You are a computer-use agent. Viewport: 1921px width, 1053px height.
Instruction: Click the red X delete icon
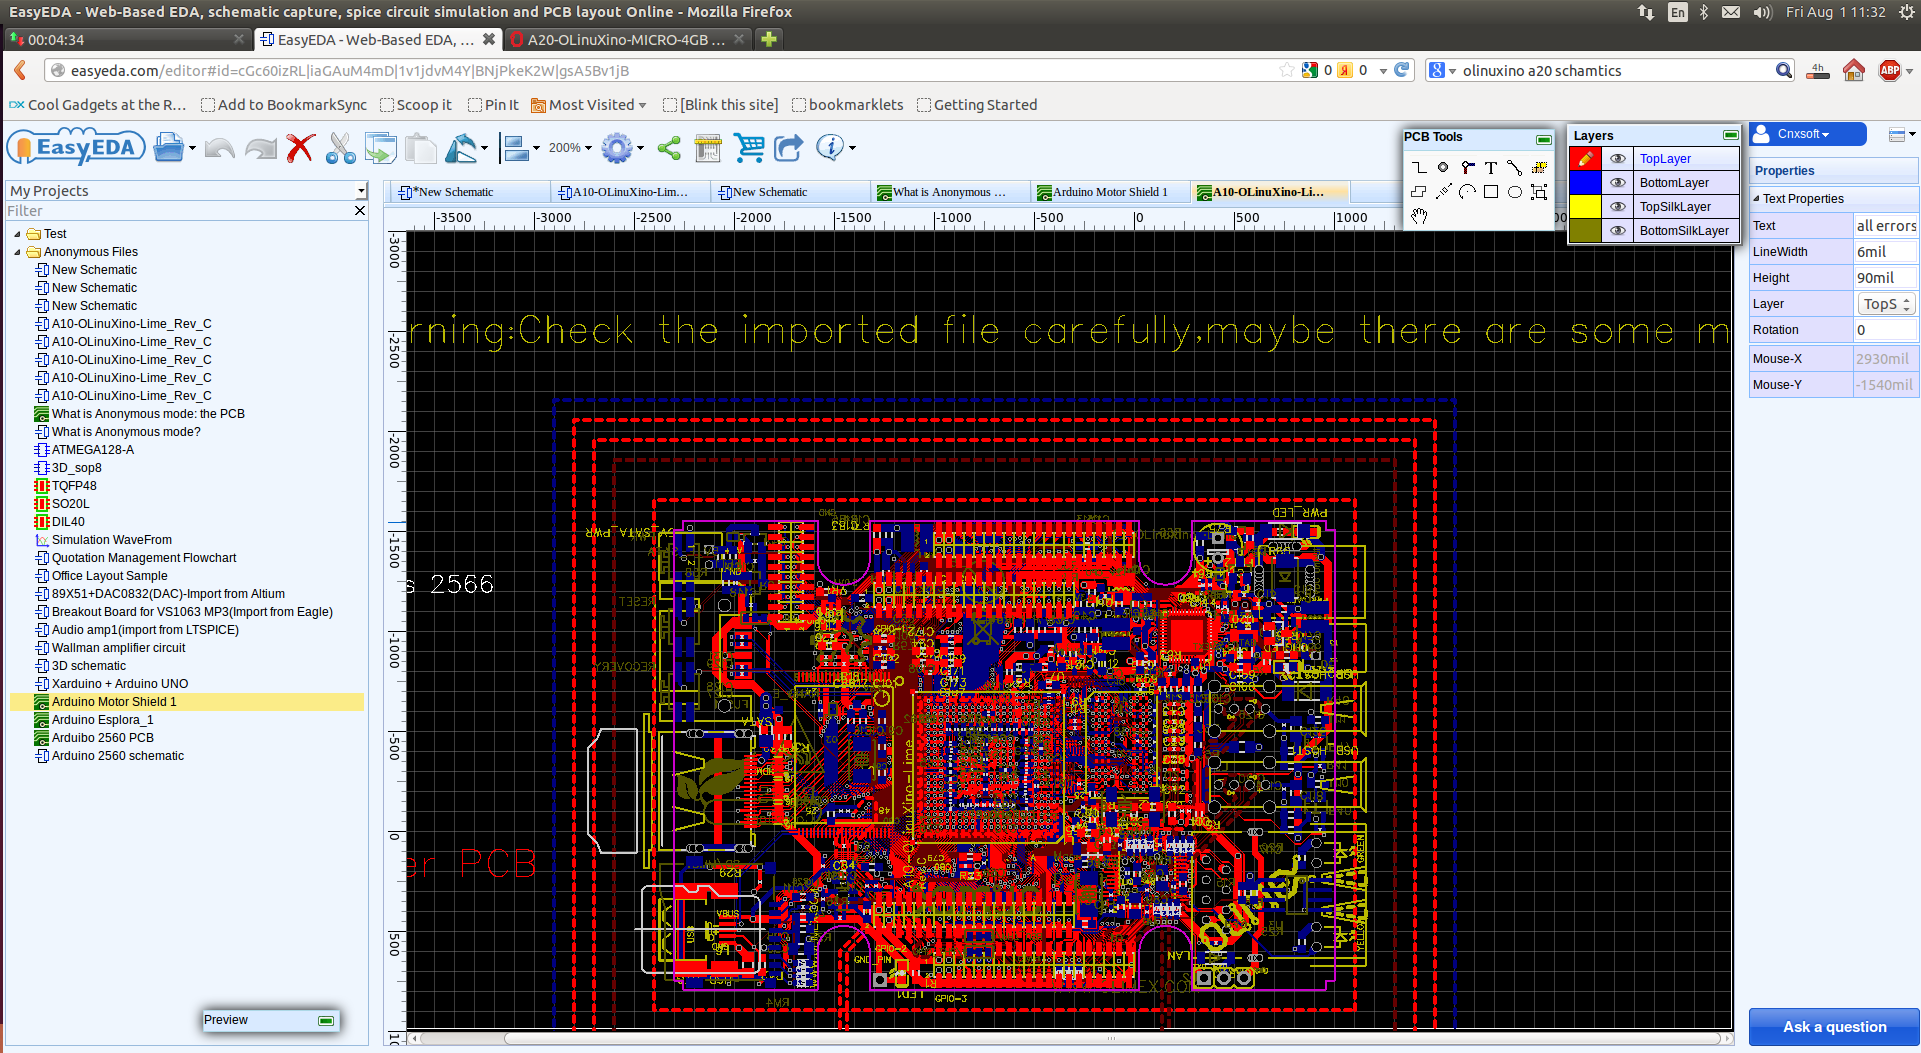[x=300, y=149]
